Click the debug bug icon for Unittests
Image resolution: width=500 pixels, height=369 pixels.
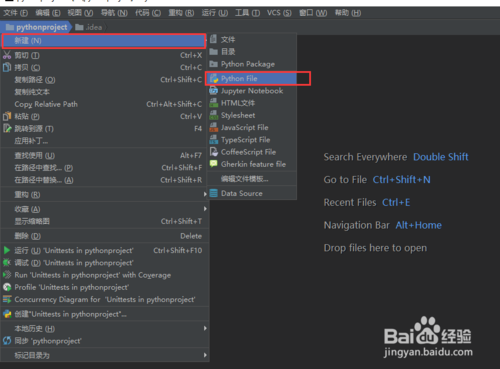pyautogui.click(x=7, y=263)
